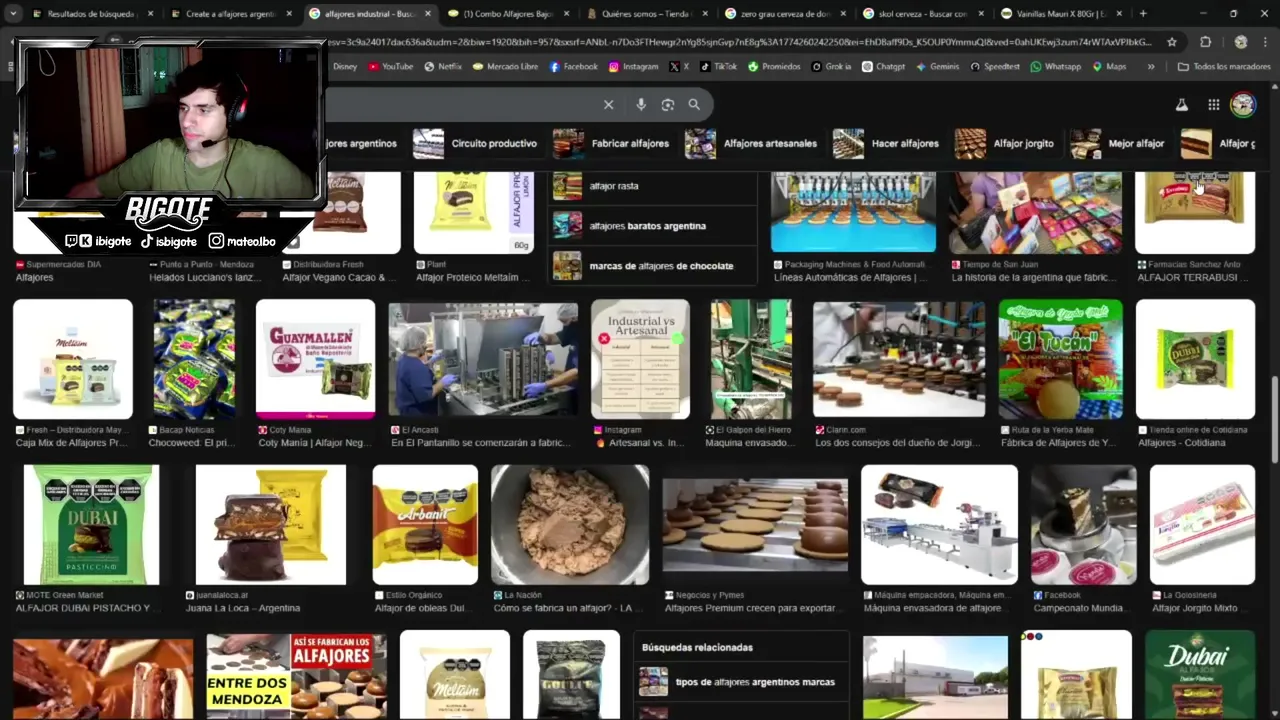
Task: Open Google Lens image search
Action: (x=667, y=105)
